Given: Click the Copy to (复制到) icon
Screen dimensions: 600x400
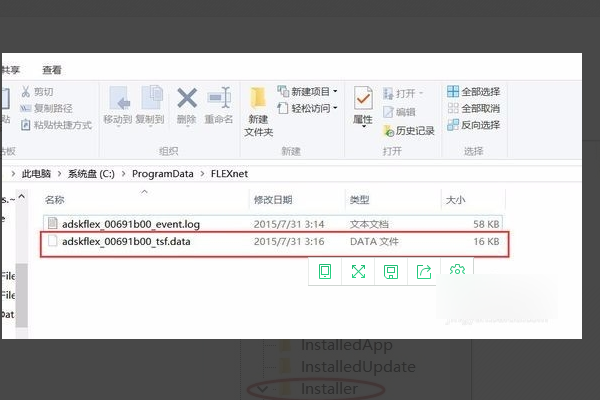Looking at the screenshot, I should coord(150,98).
